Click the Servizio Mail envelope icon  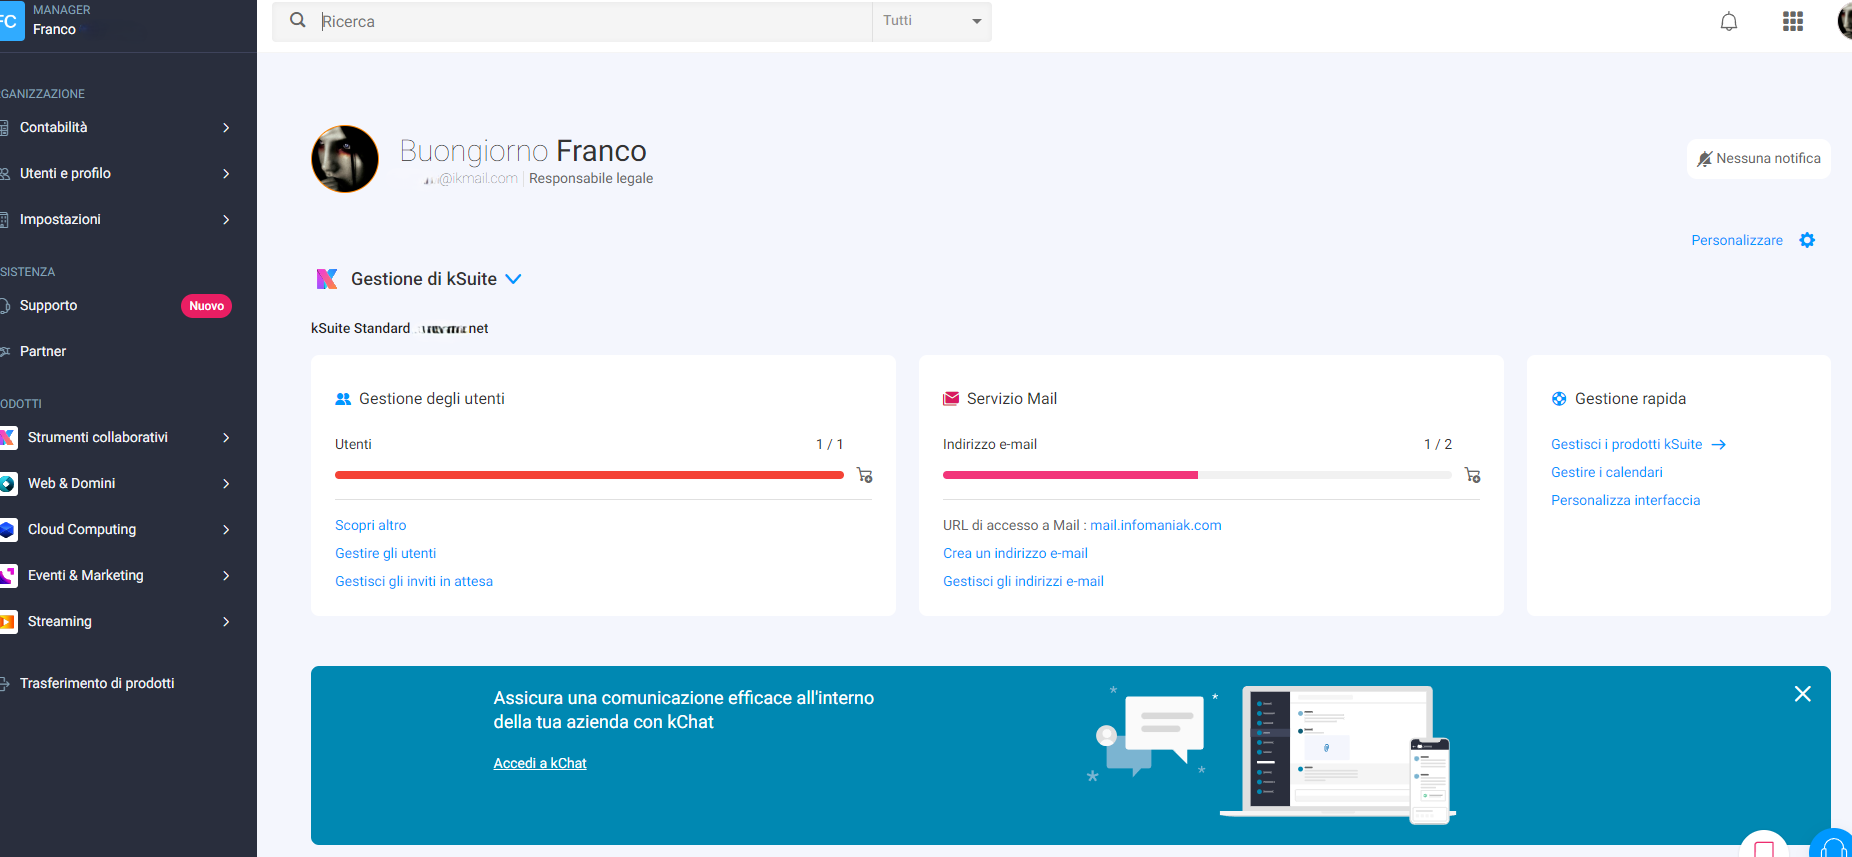click(951, 399)
